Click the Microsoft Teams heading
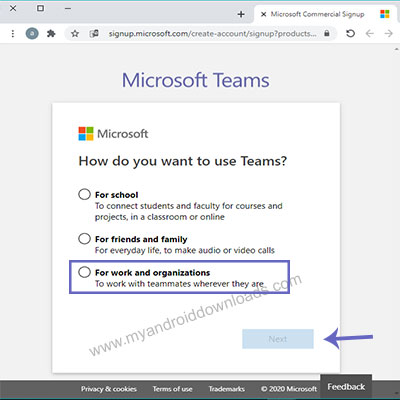This screenshot has width=400, height=400. click(196, 80)
